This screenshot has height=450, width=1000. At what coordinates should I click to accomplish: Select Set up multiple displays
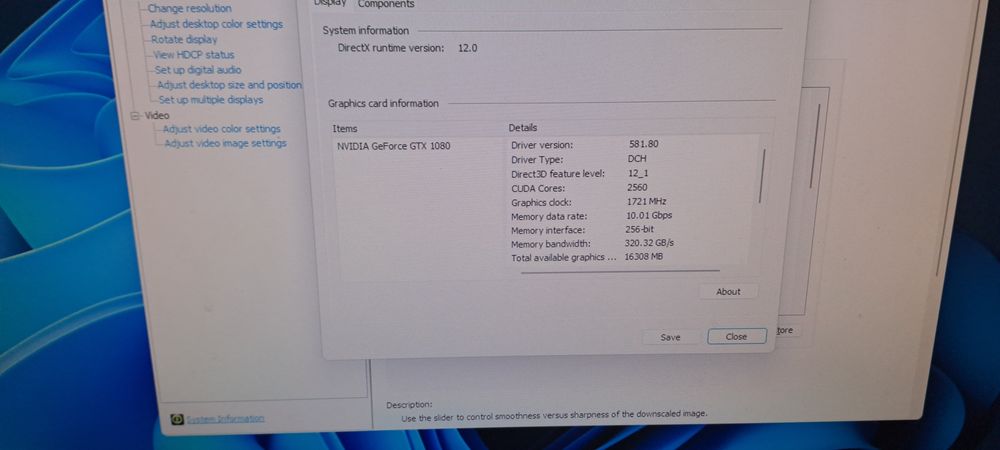[210, 100]
